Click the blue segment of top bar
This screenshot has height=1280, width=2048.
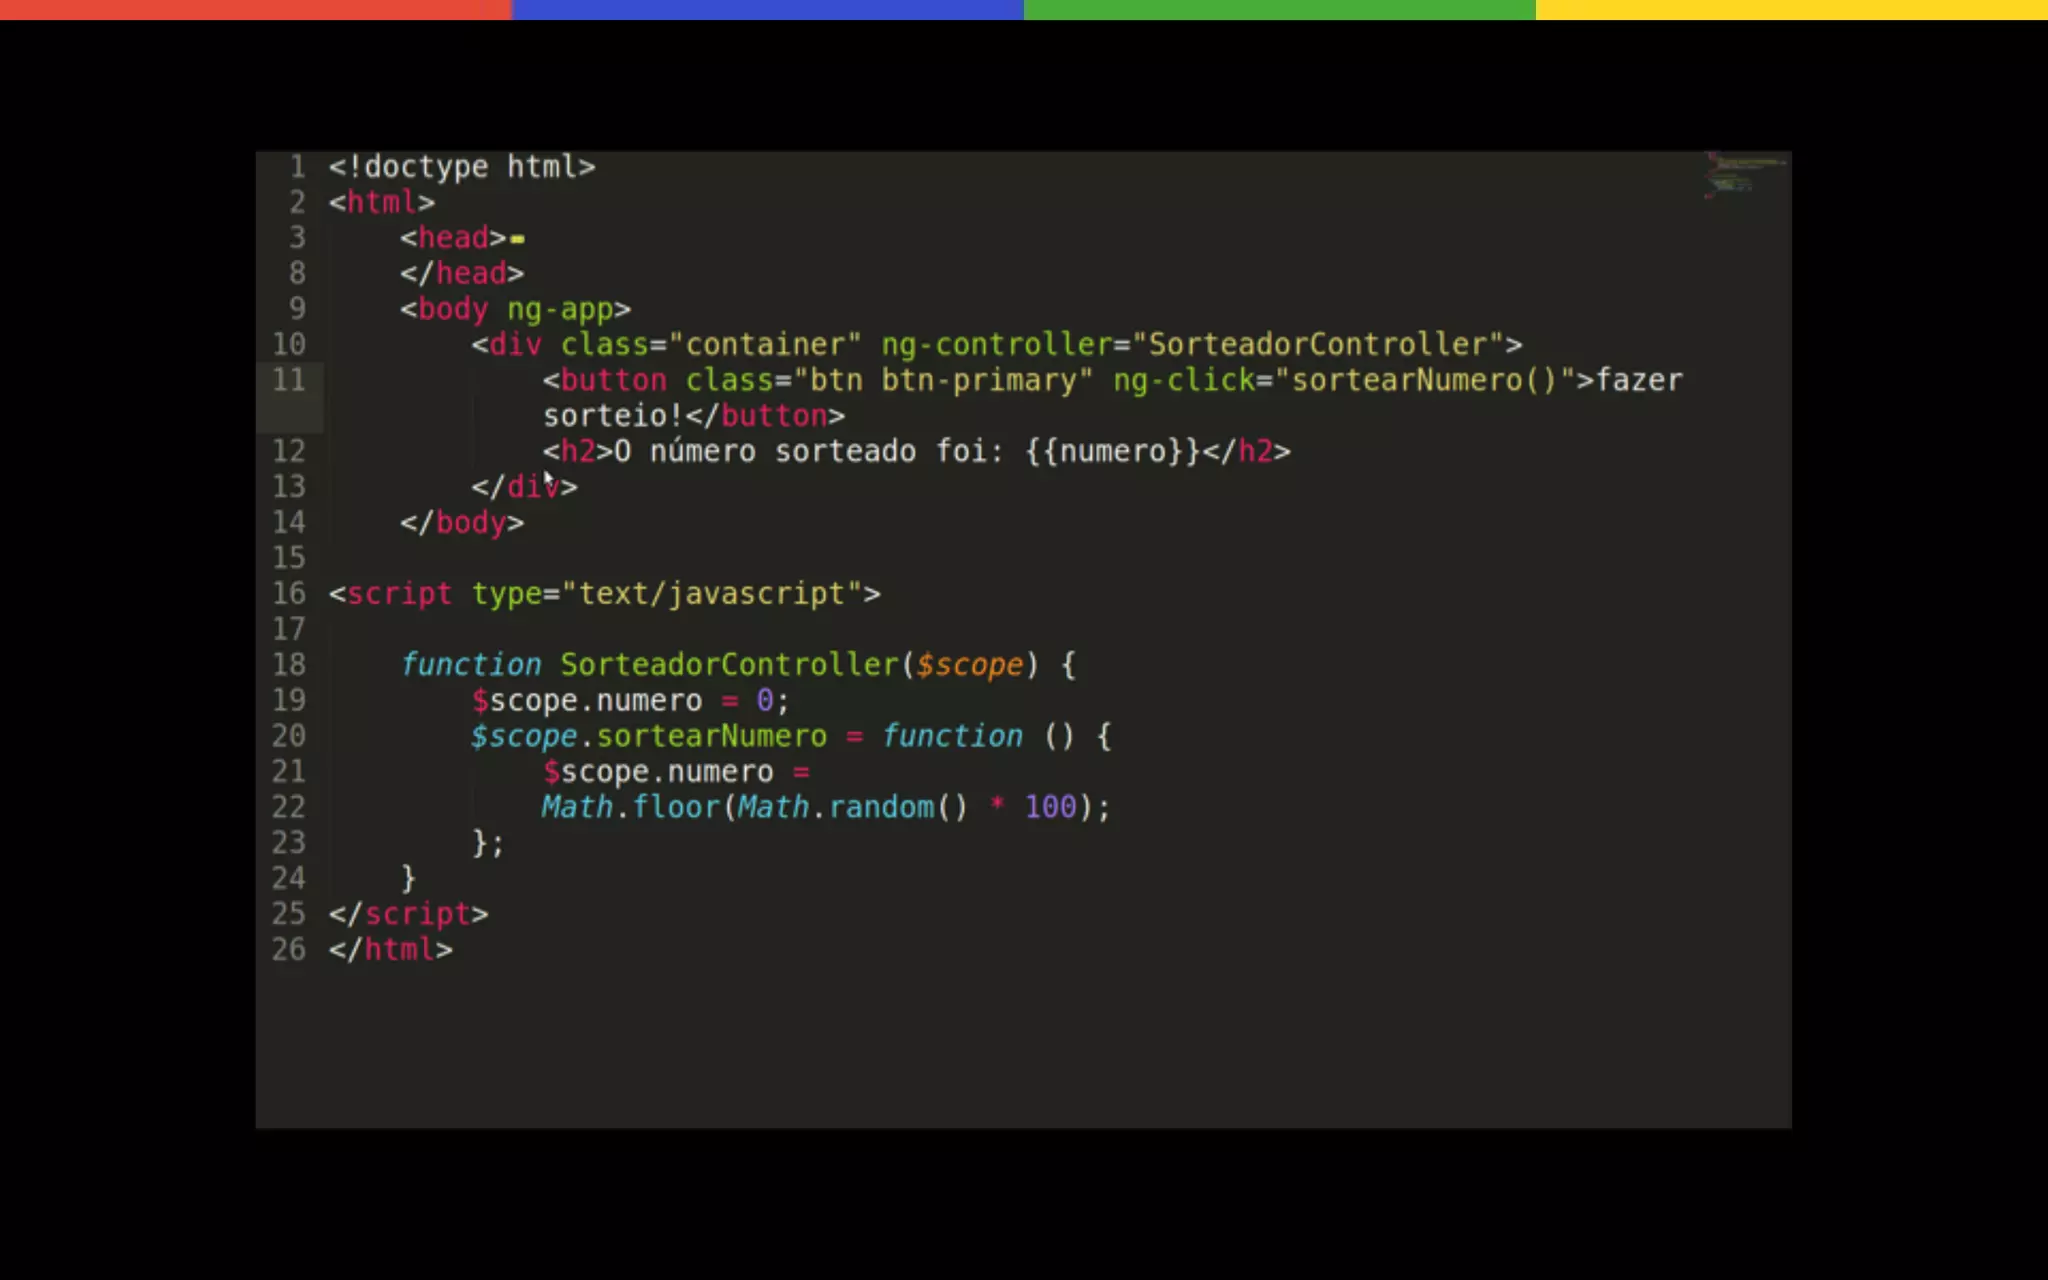pos(767,9)
